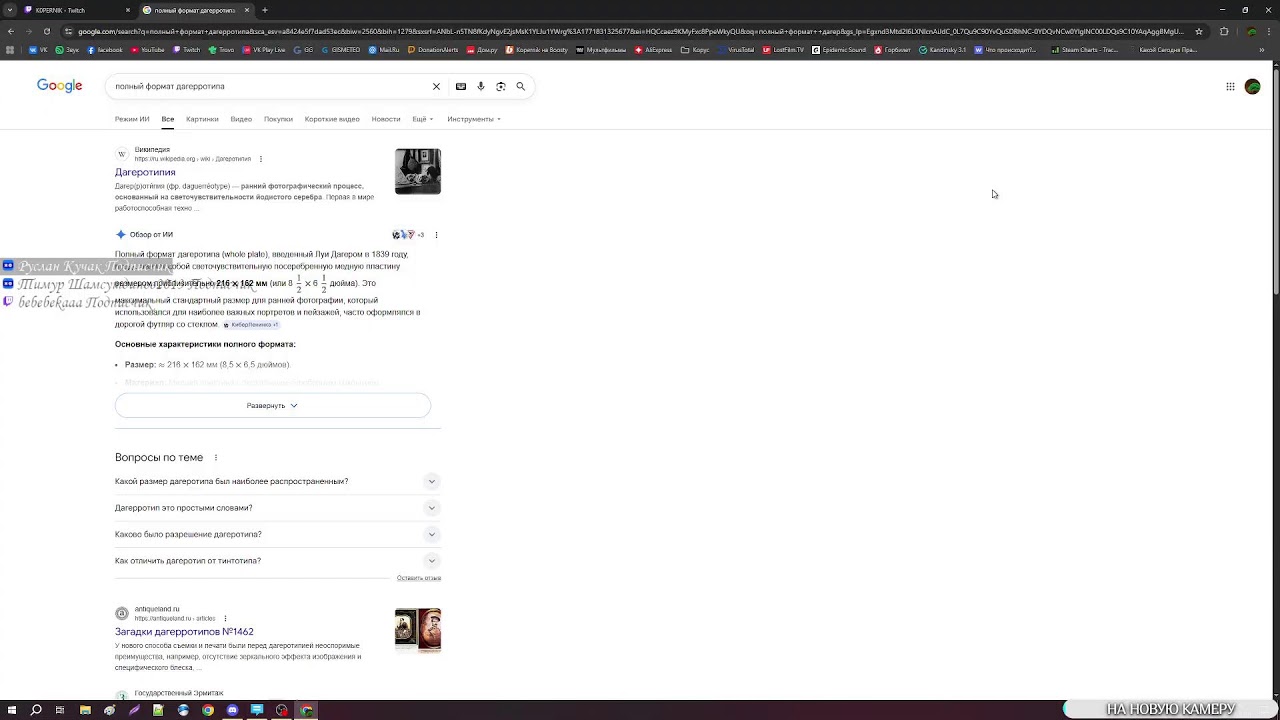Open File Explorer from the taskbar
The image size is (1280, 720).
(x=85, y=710)
